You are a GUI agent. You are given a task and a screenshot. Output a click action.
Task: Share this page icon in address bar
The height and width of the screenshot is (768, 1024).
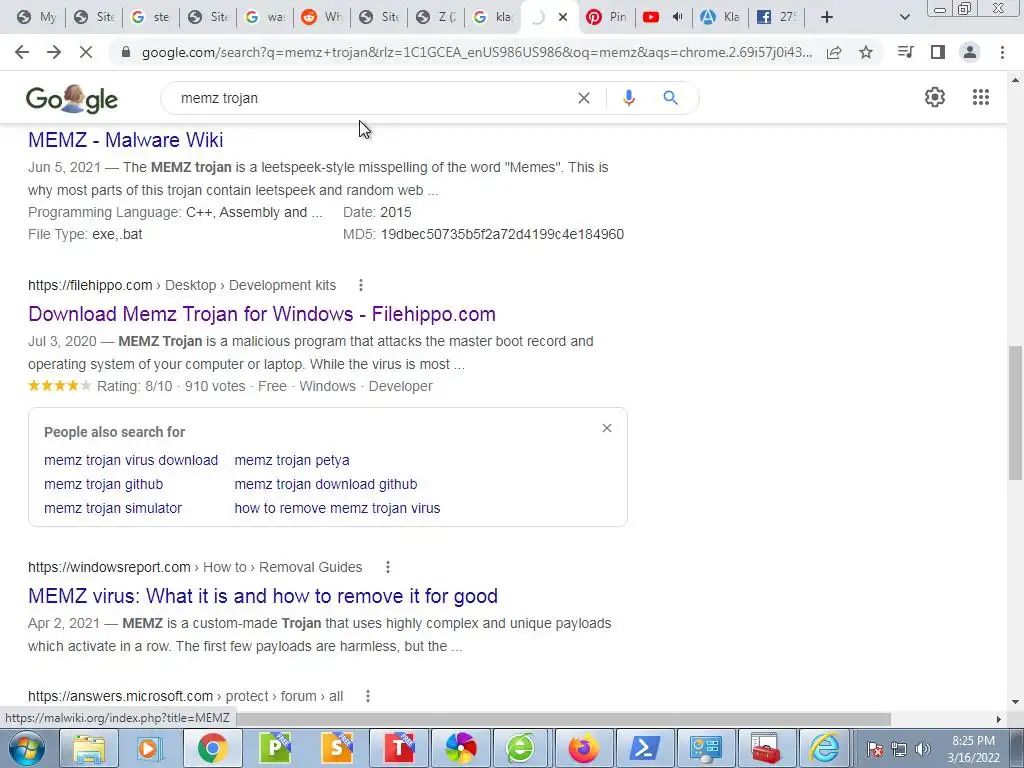click(834, 52)
